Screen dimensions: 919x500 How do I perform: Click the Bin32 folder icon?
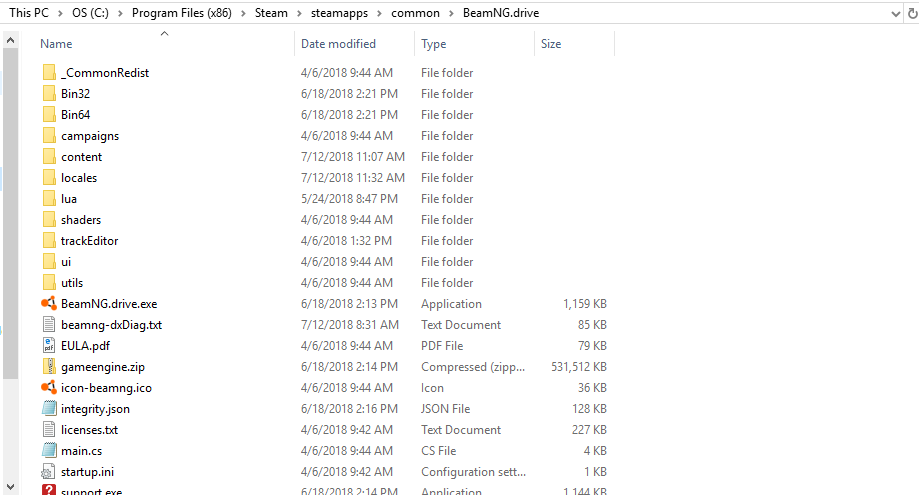pos(49,94)
